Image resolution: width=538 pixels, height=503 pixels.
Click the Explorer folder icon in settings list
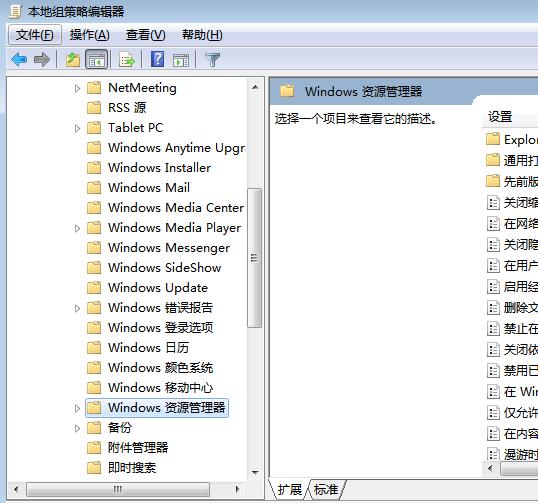pos(493,139)
